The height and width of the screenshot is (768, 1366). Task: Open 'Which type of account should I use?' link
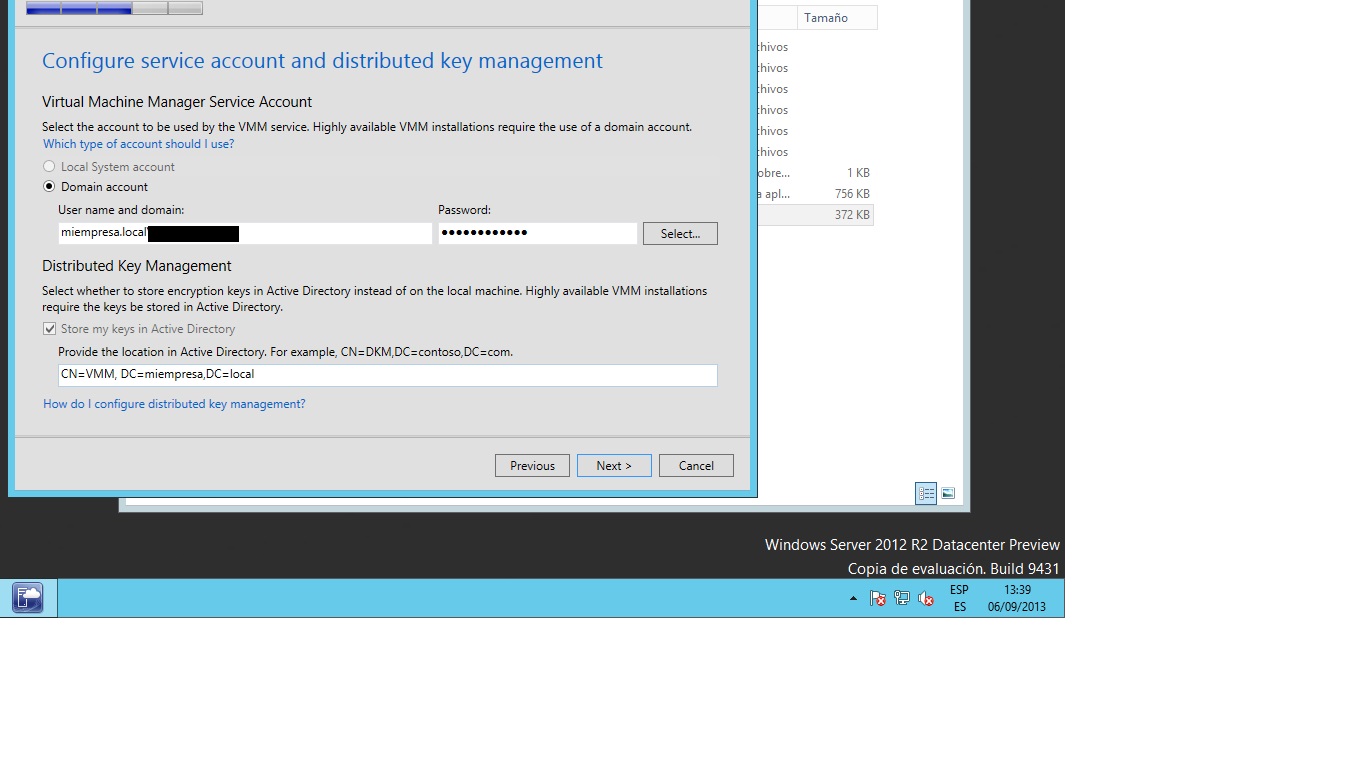pyautogui.click(x=138, y=144)
